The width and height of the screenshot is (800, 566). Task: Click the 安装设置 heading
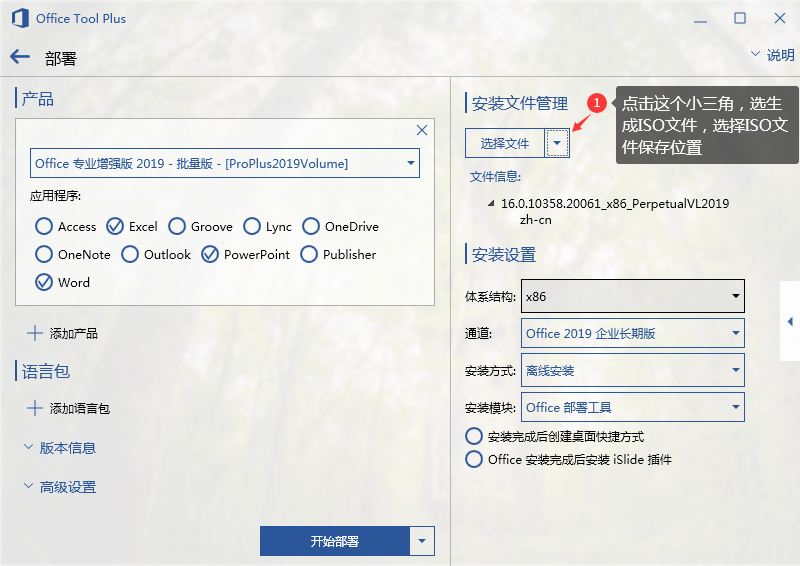[x=504, y=255]
